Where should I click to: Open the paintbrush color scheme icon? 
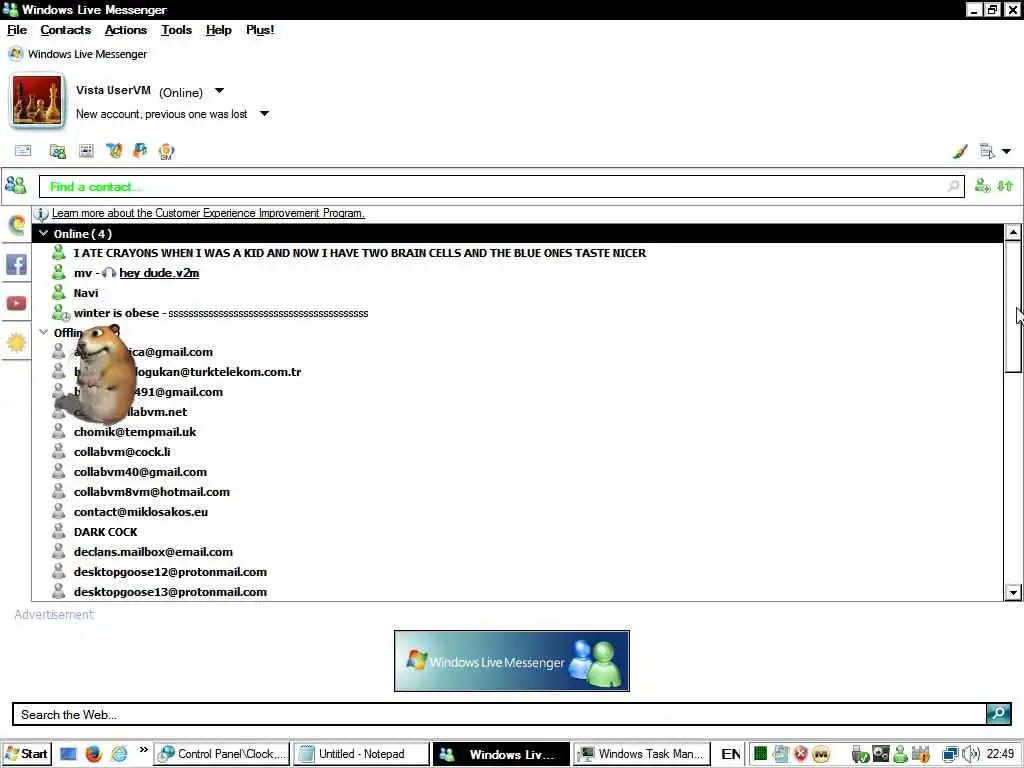coord(959,152)
